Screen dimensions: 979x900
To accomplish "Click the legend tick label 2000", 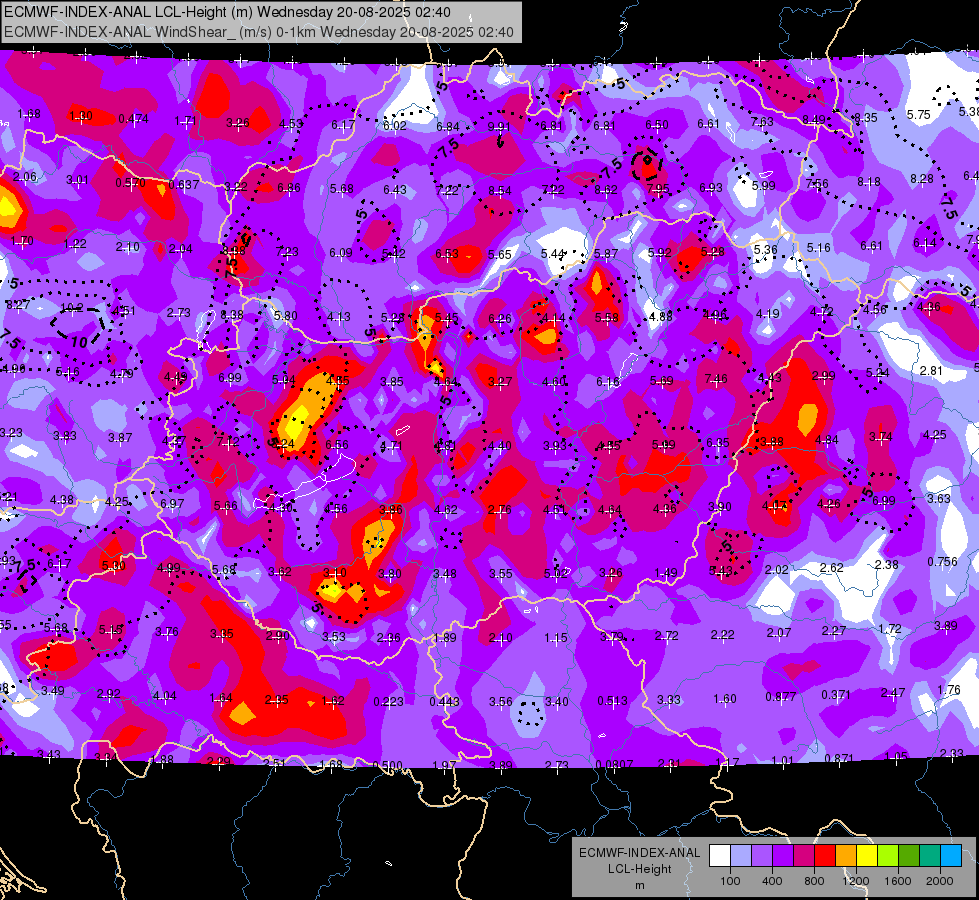I will pos(940,881).
